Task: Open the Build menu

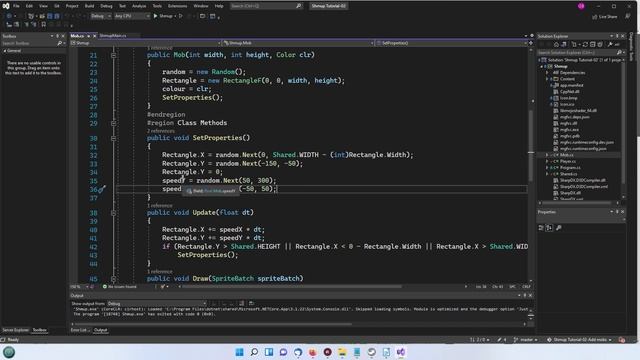Action: (x=89, y=6)
